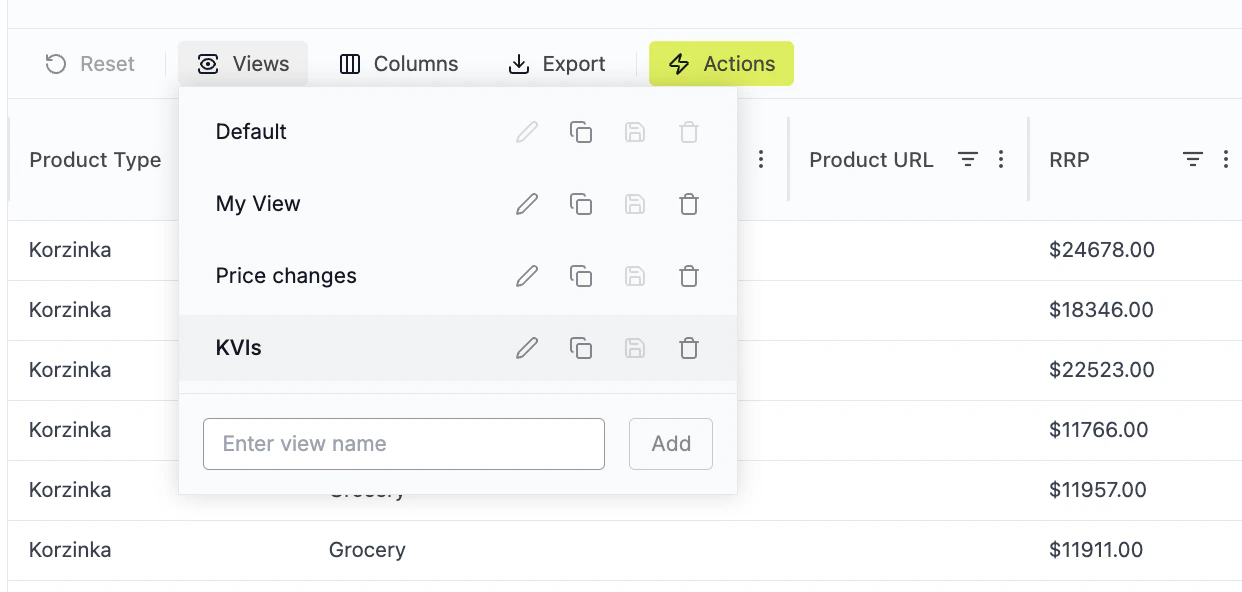Open the Product URL column options menu

click(1001, 160)
